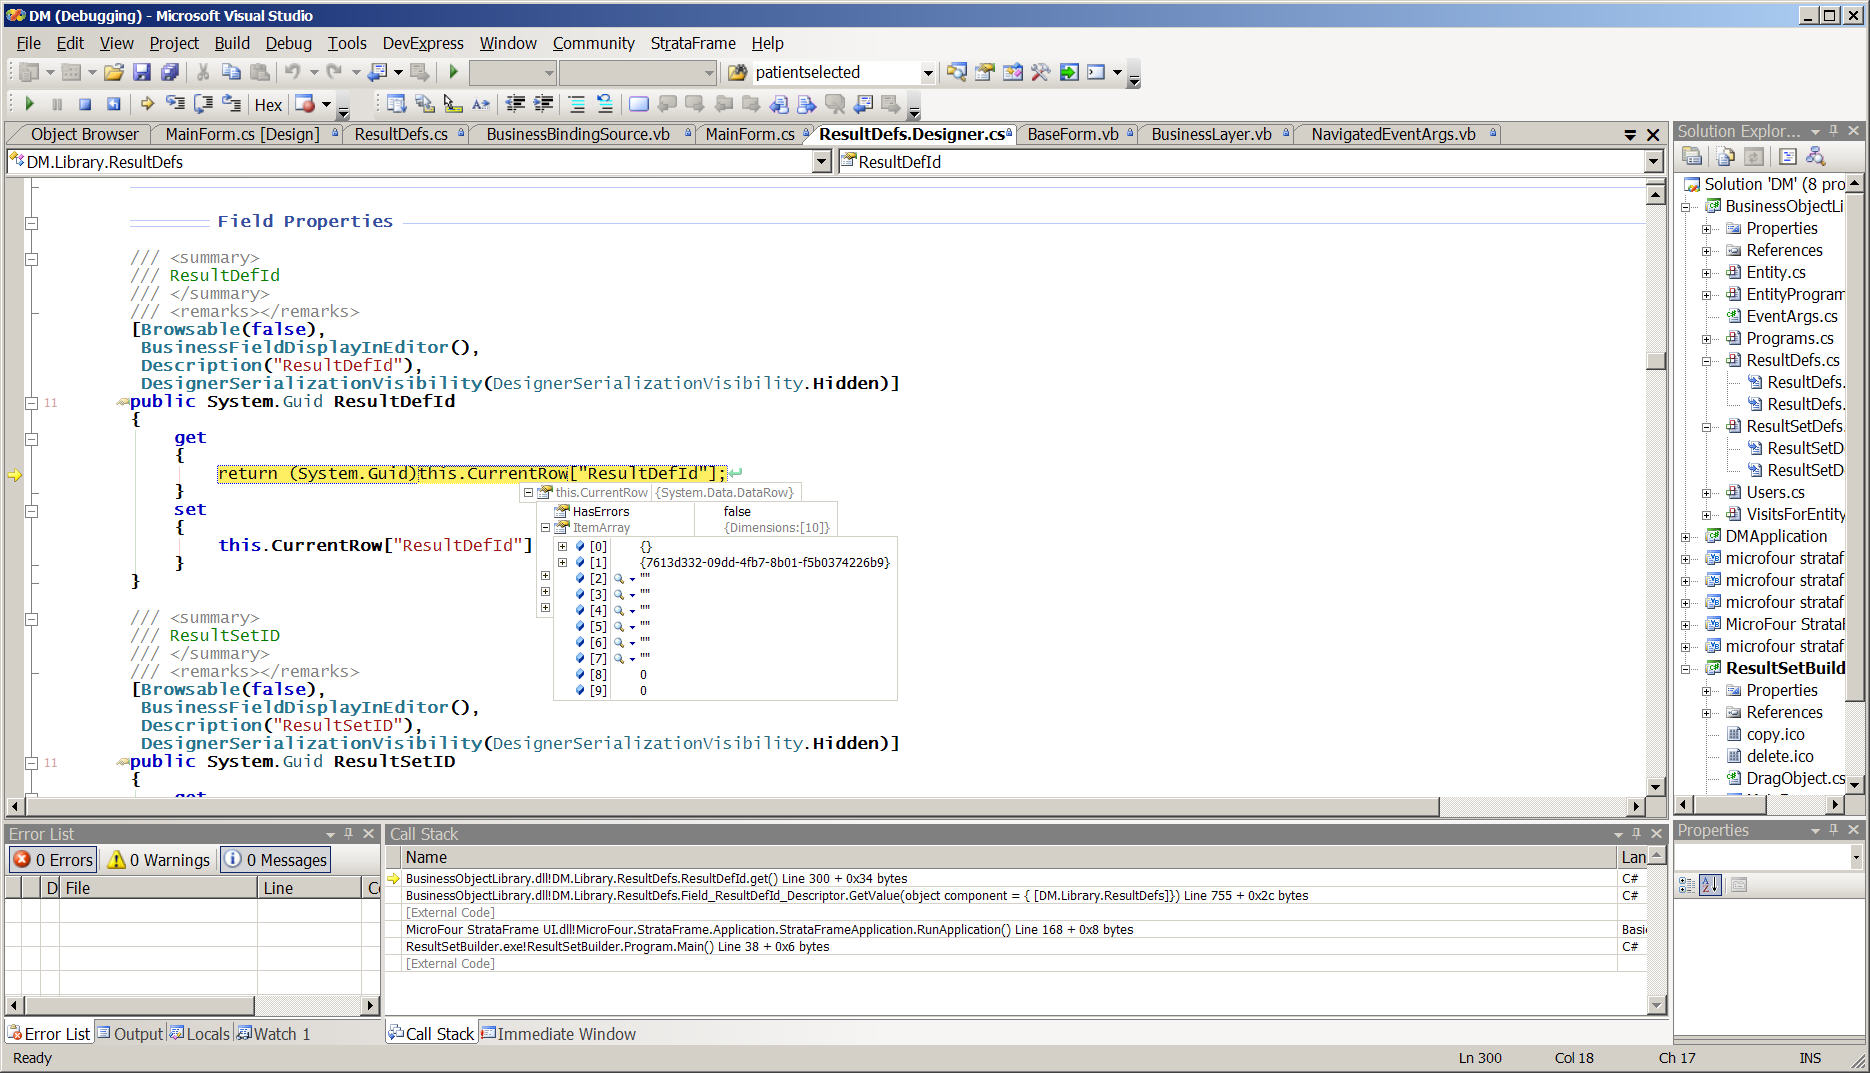Viewport: 1870px width, 1073px height.
Task: Click the View Class Diagram icon
Action: tap(1815, 157)
